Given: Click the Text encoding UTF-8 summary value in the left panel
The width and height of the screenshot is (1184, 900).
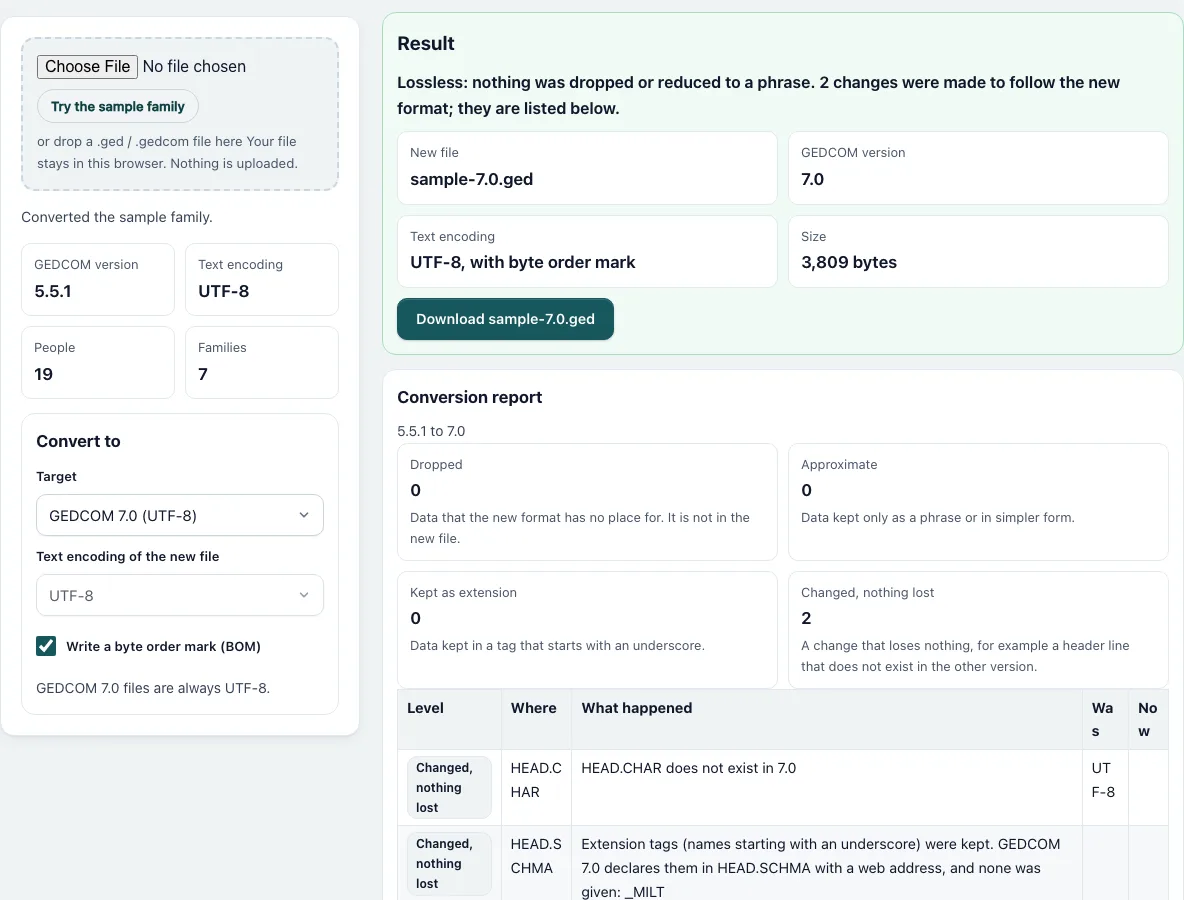Looking at the screenshot, I should pos(224,291).
